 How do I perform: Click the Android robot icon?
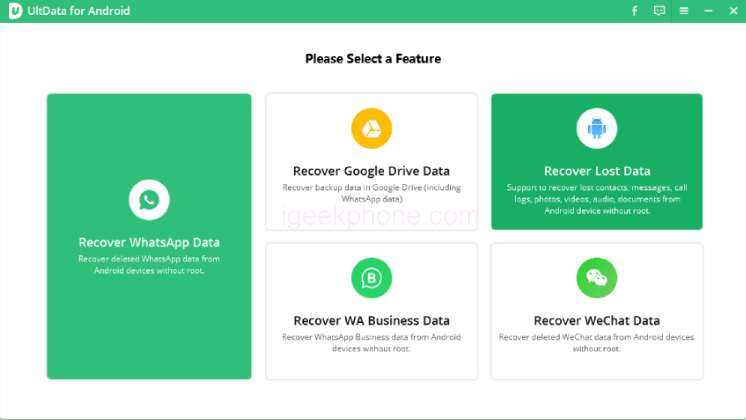[x=597, y=129]
